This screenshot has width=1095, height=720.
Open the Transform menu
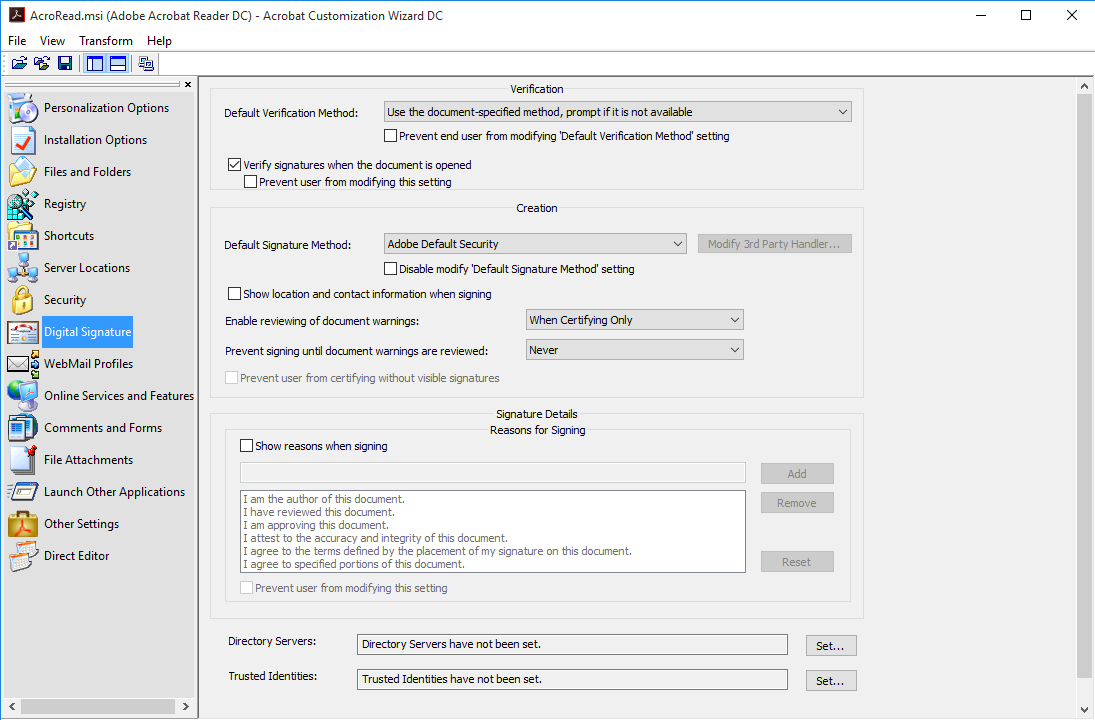(105, 41)
